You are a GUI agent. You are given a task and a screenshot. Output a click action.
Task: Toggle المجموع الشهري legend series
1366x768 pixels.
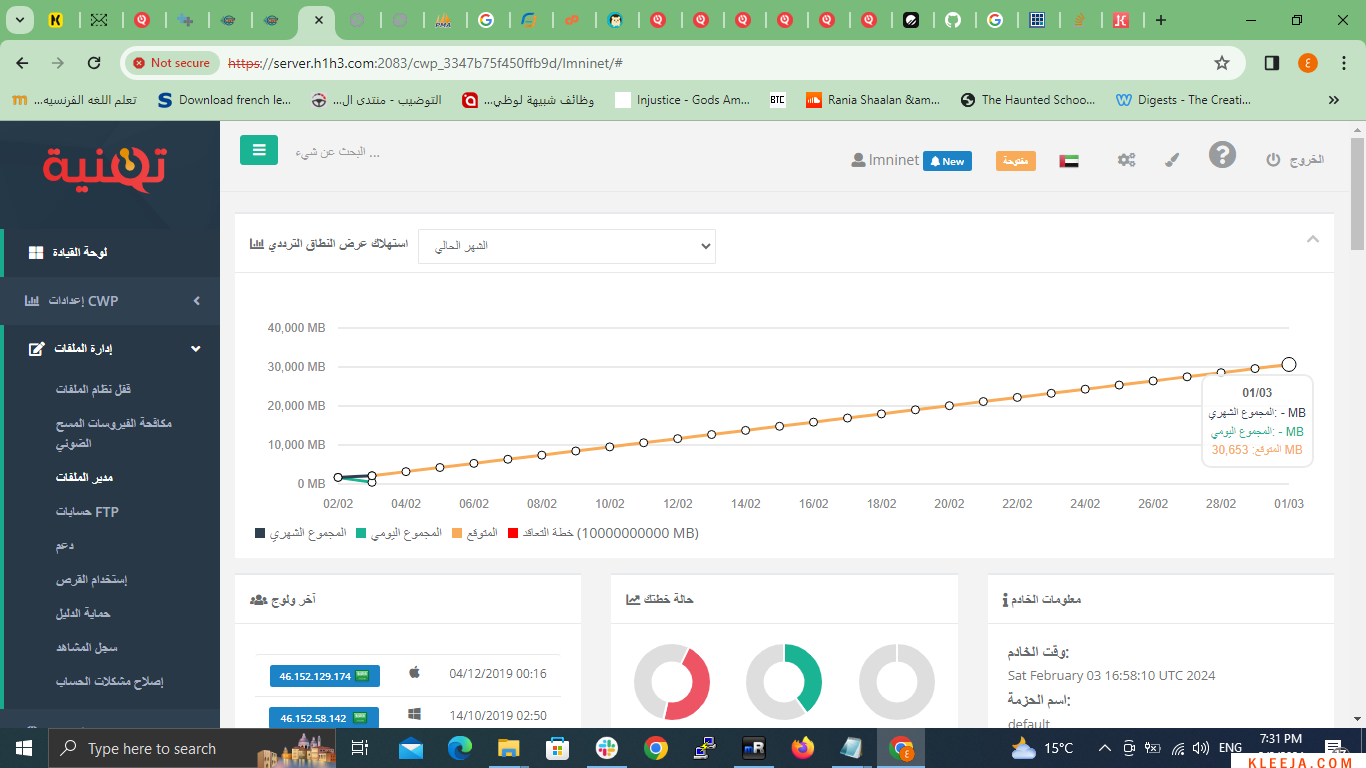pyautogui.click(x=301, y=533)
